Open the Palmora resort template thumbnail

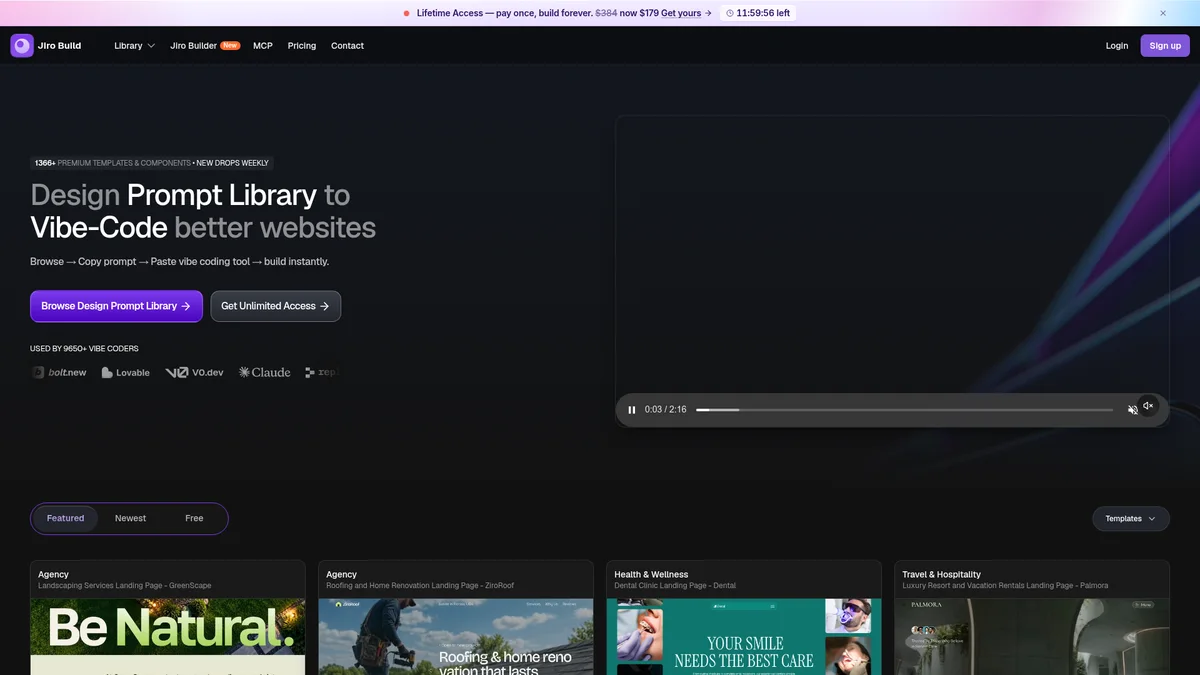1032,637
